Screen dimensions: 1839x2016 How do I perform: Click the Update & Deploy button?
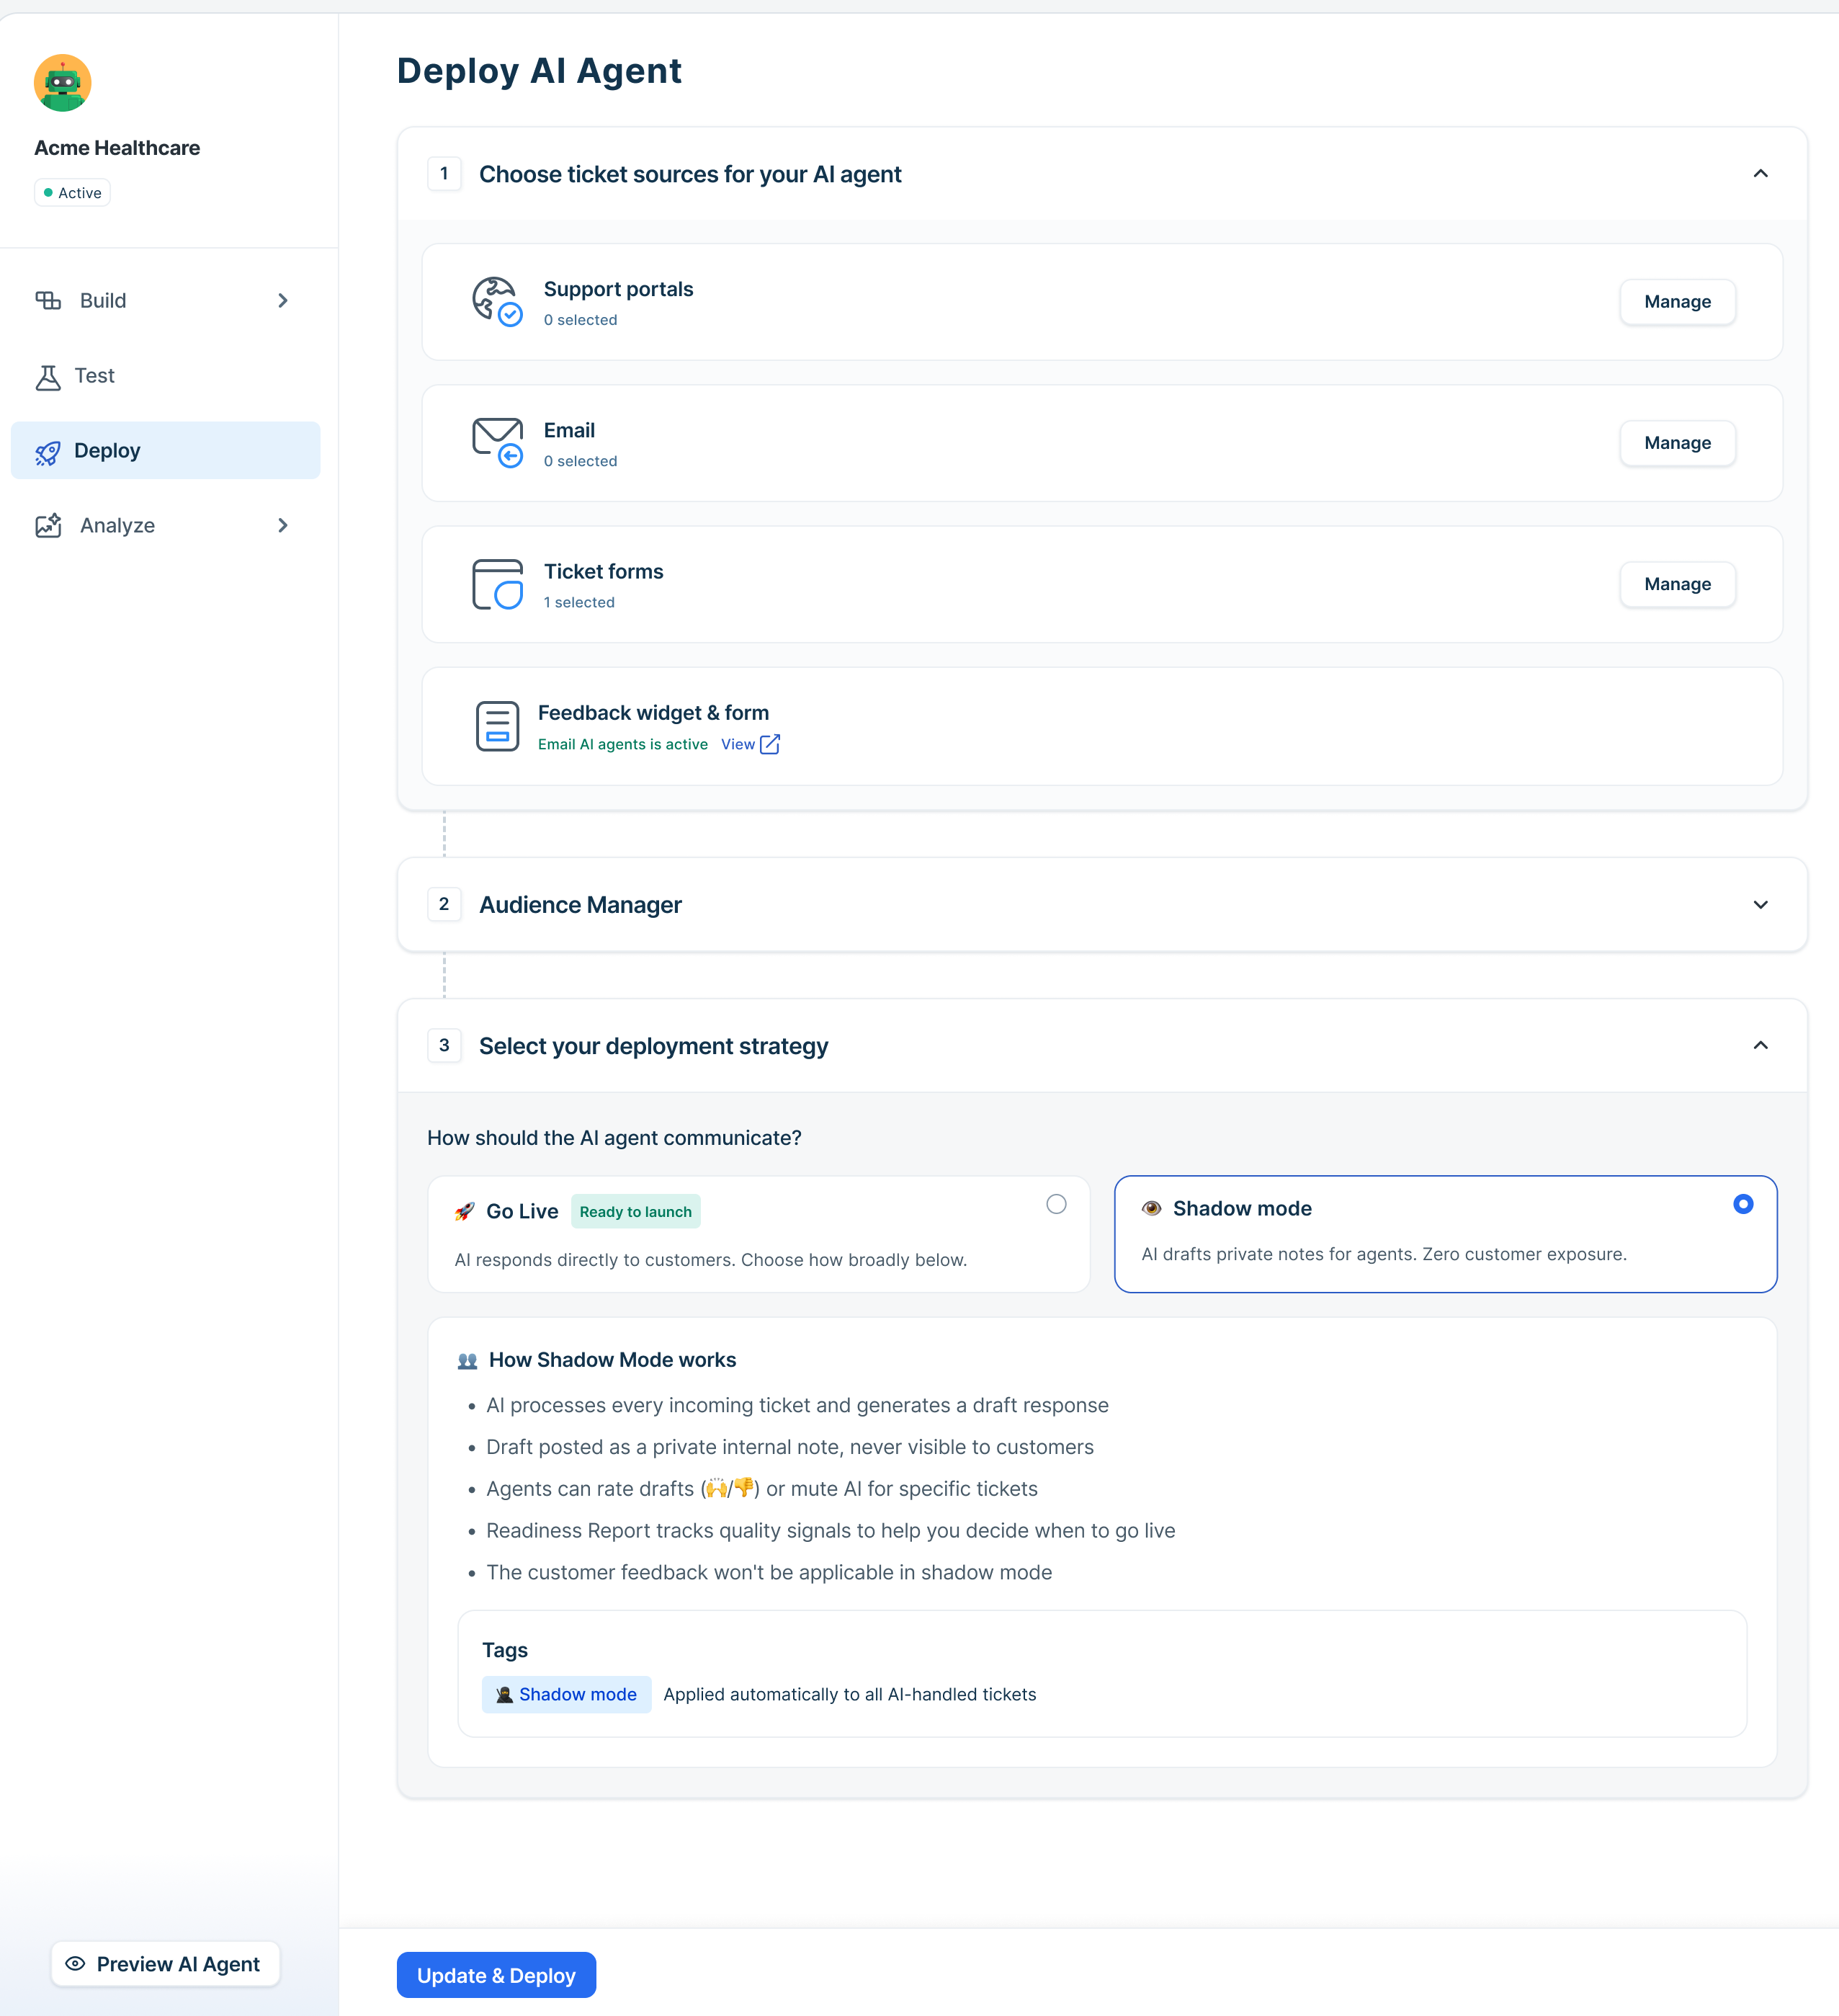[x=496, y=1975]
